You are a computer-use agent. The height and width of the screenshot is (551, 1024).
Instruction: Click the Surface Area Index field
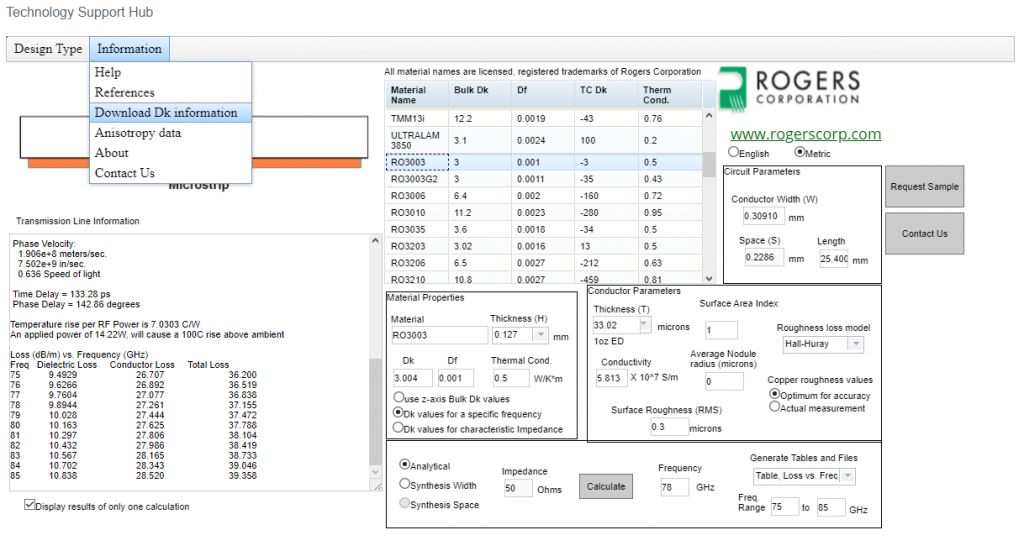[x=721, y=330]
